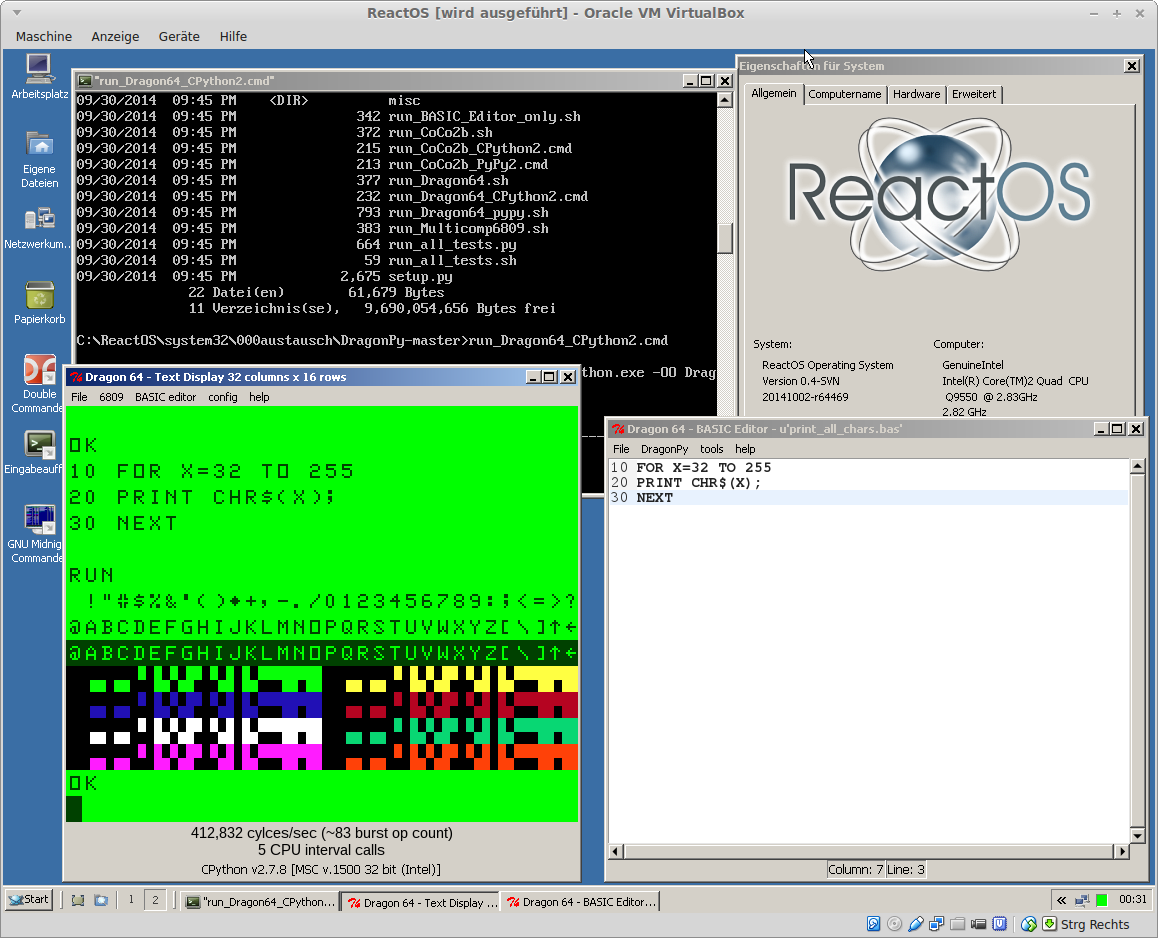1158x938 pixels.
Task: Click the green square tray icon
Action: click(x=1102, y=900)
